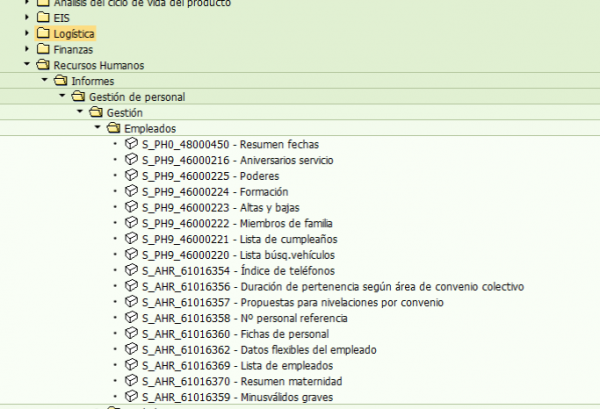Click the cube icon next to Aniversarios servicio
Image resolution: width=600 pixels, height=409 pixels.
tap(130, 160)
